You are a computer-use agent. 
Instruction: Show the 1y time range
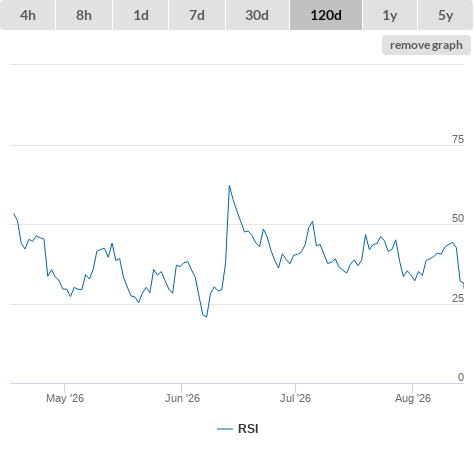[390, 15]
